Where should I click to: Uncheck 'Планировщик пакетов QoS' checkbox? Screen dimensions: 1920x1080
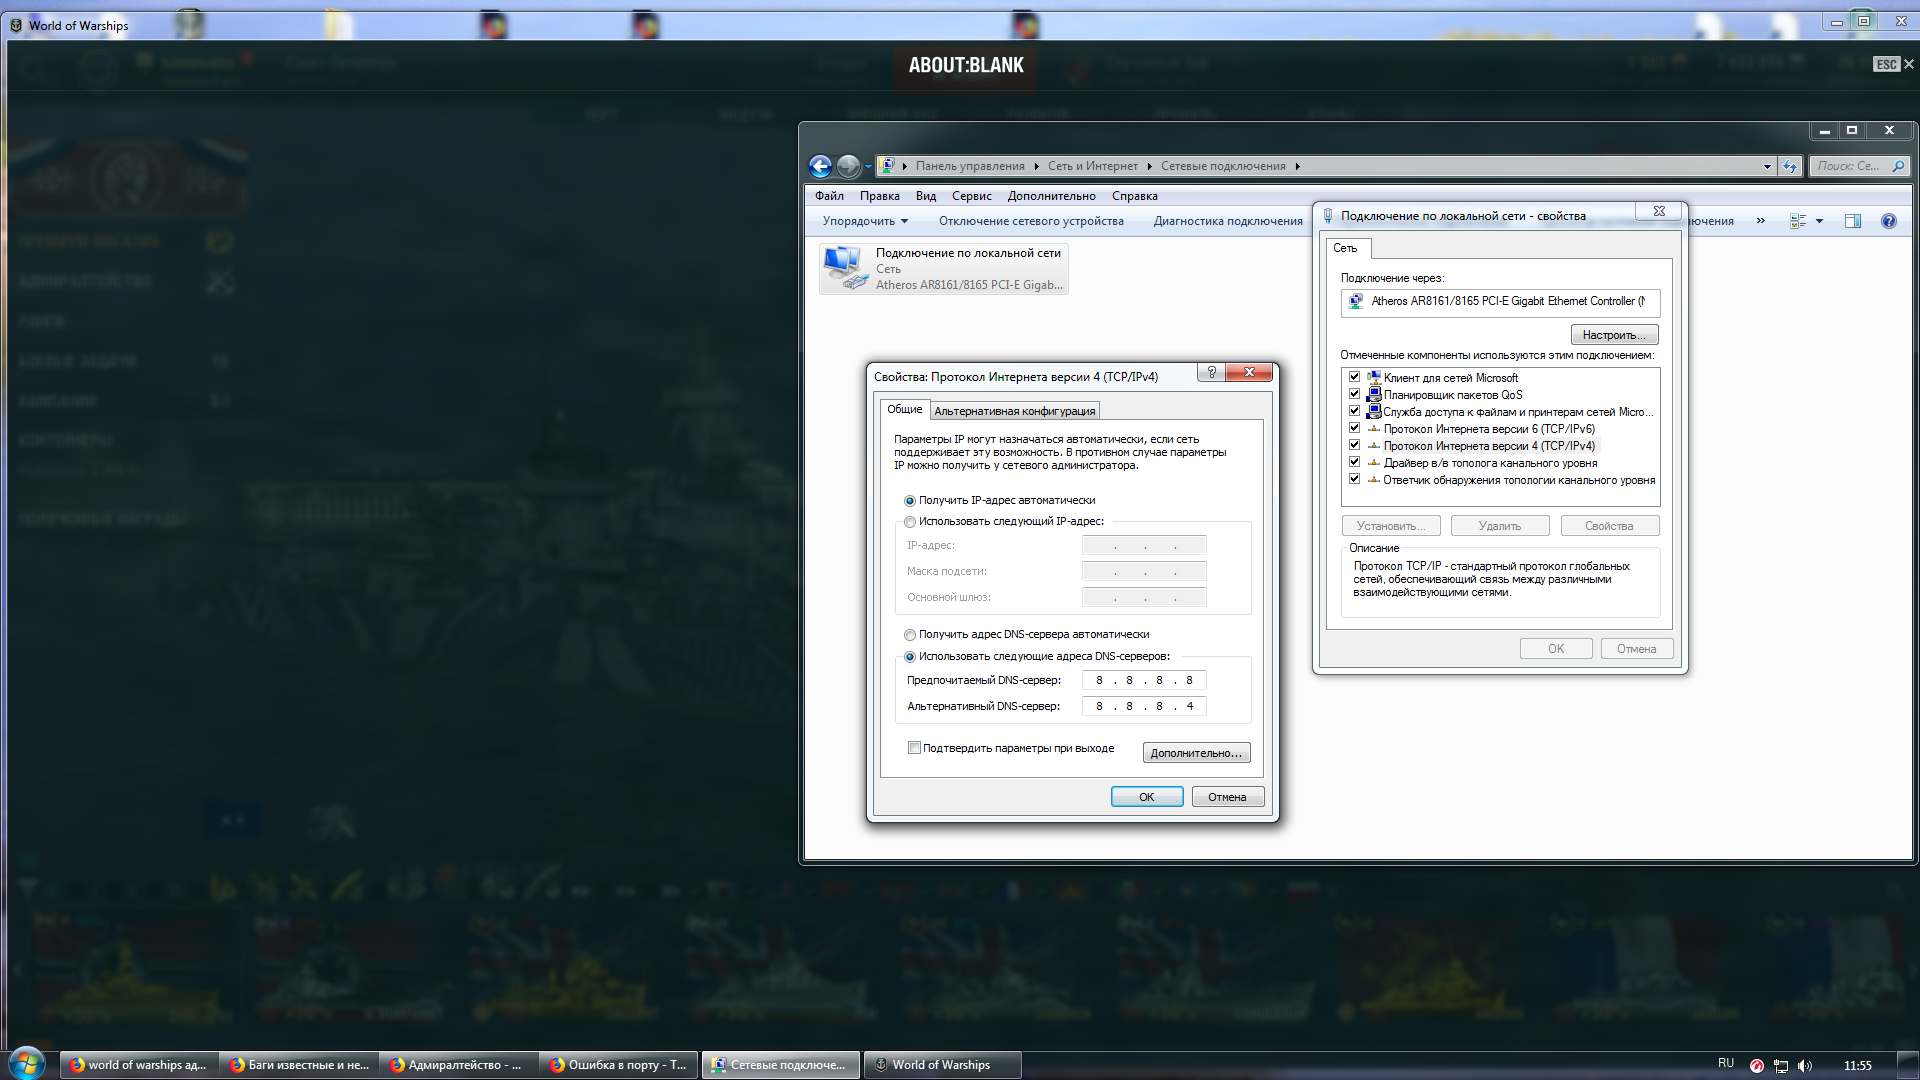[x=1354, y=394]
